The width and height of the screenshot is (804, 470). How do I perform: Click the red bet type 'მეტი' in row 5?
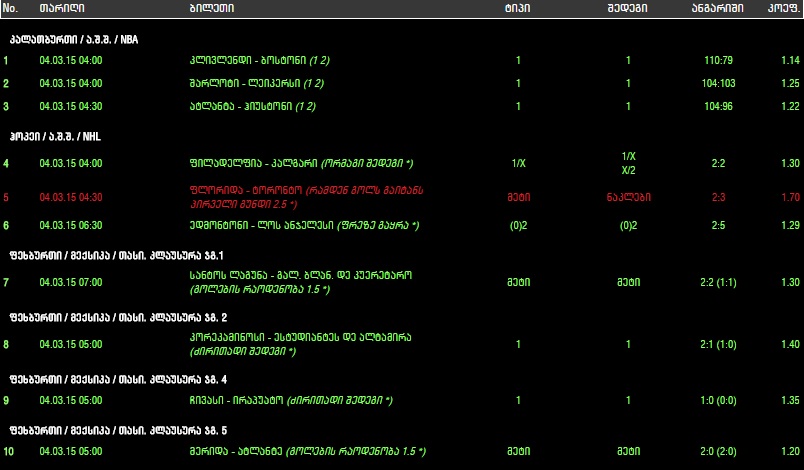tap(518, 197)
